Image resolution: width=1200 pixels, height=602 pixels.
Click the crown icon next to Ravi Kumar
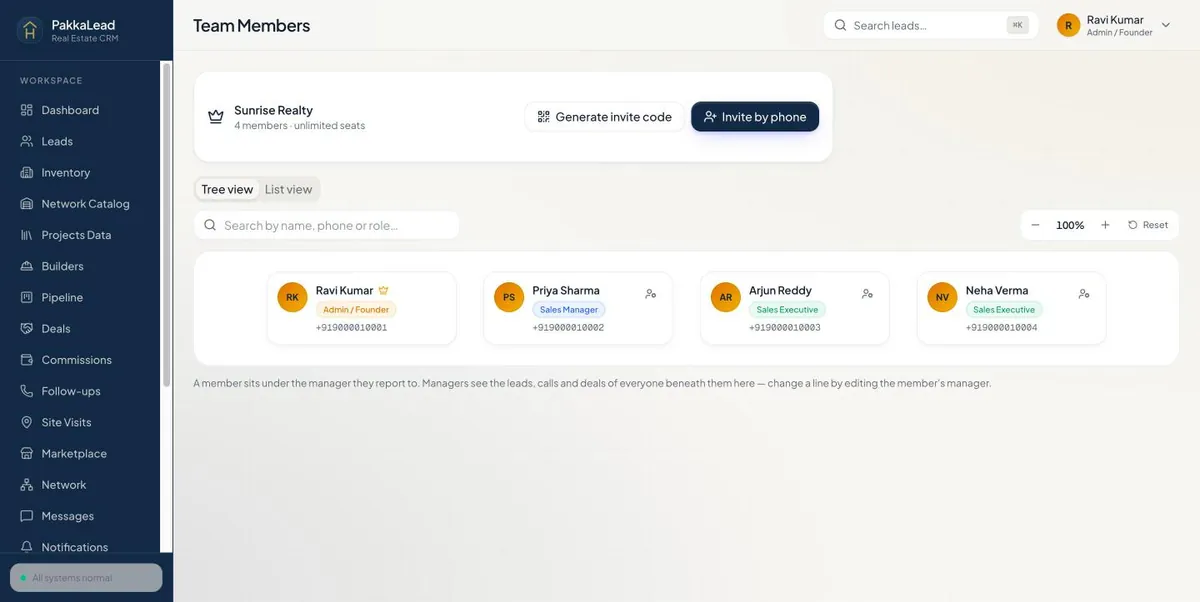tap(383, 290)
